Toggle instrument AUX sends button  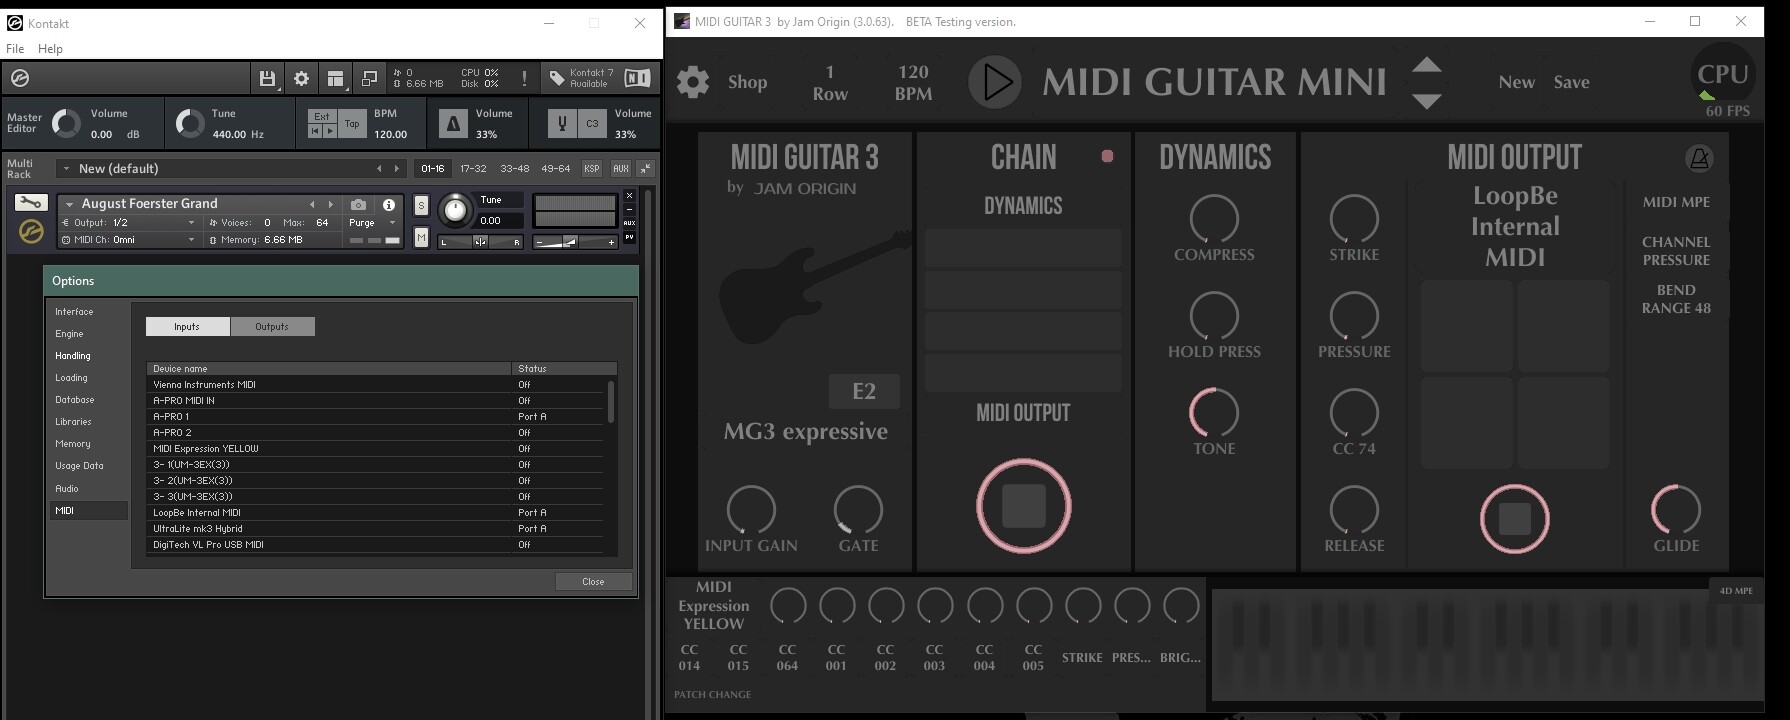(629, 223)
